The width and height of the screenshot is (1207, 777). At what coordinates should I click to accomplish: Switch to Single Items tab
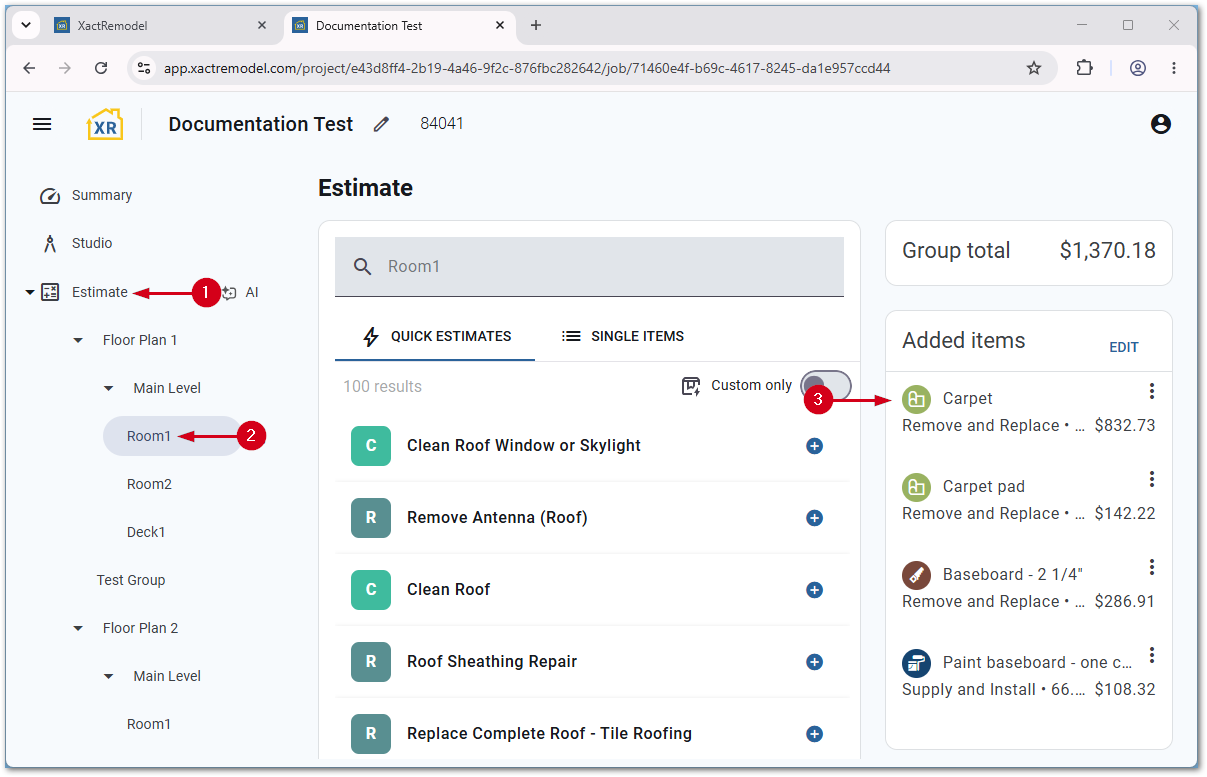(622, 336)
